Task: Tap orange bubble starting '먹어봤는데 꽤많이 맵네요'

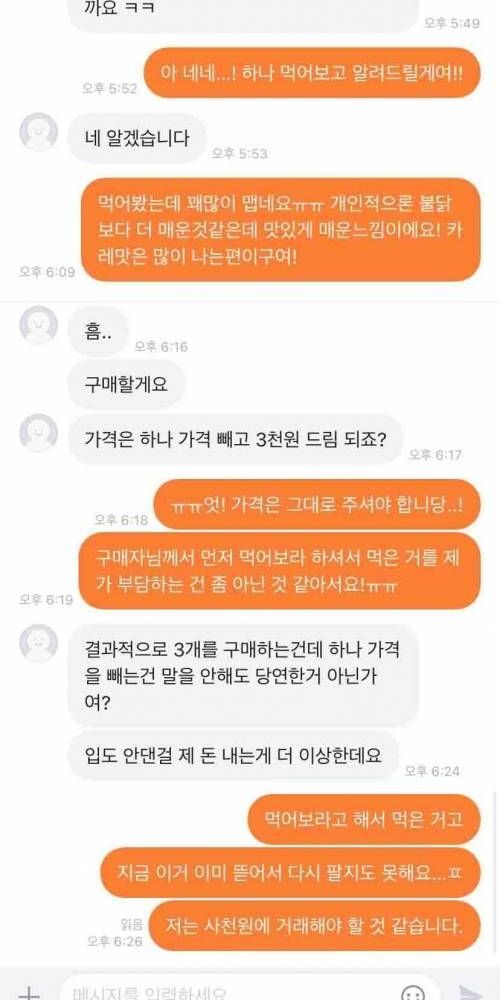Action: coord(282,230)
